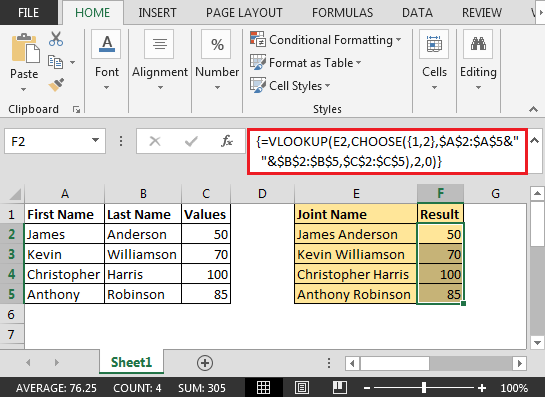This screenshot has width=545, height=397.
Task: Click the zoom slider handle
Action: coord(424,388)
